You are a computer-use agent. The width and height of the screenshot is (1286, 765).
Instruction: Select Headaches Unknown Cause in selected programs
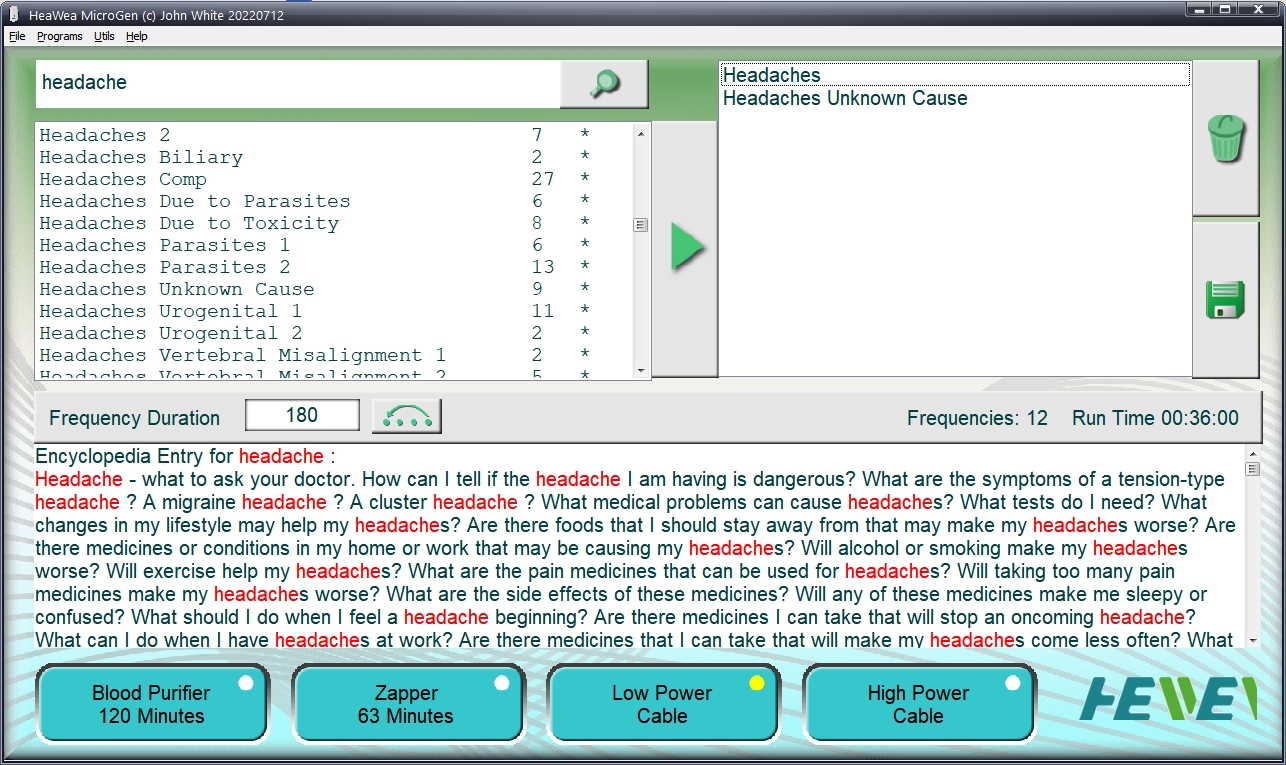click(x=845, y=98)
